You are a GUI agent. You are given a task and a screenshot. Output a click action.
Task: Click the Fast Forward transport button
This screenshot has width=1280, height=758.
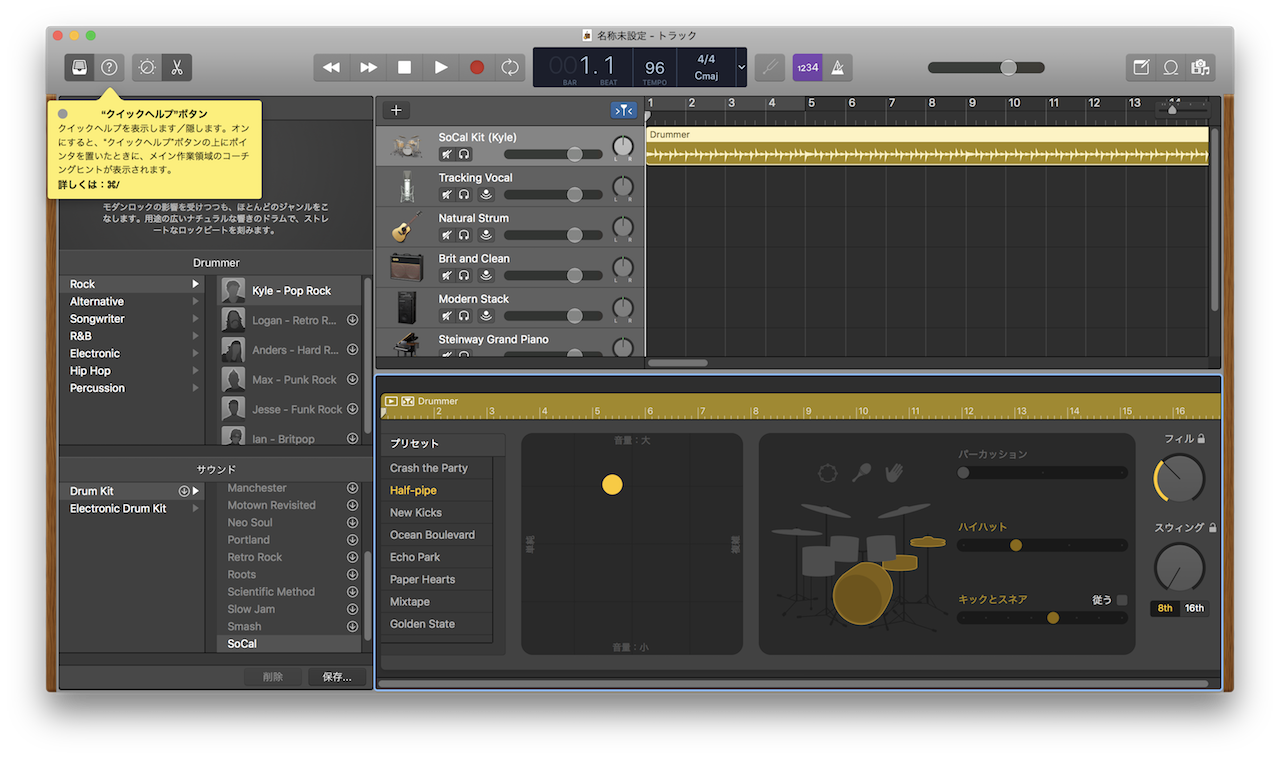coord(368,67)
